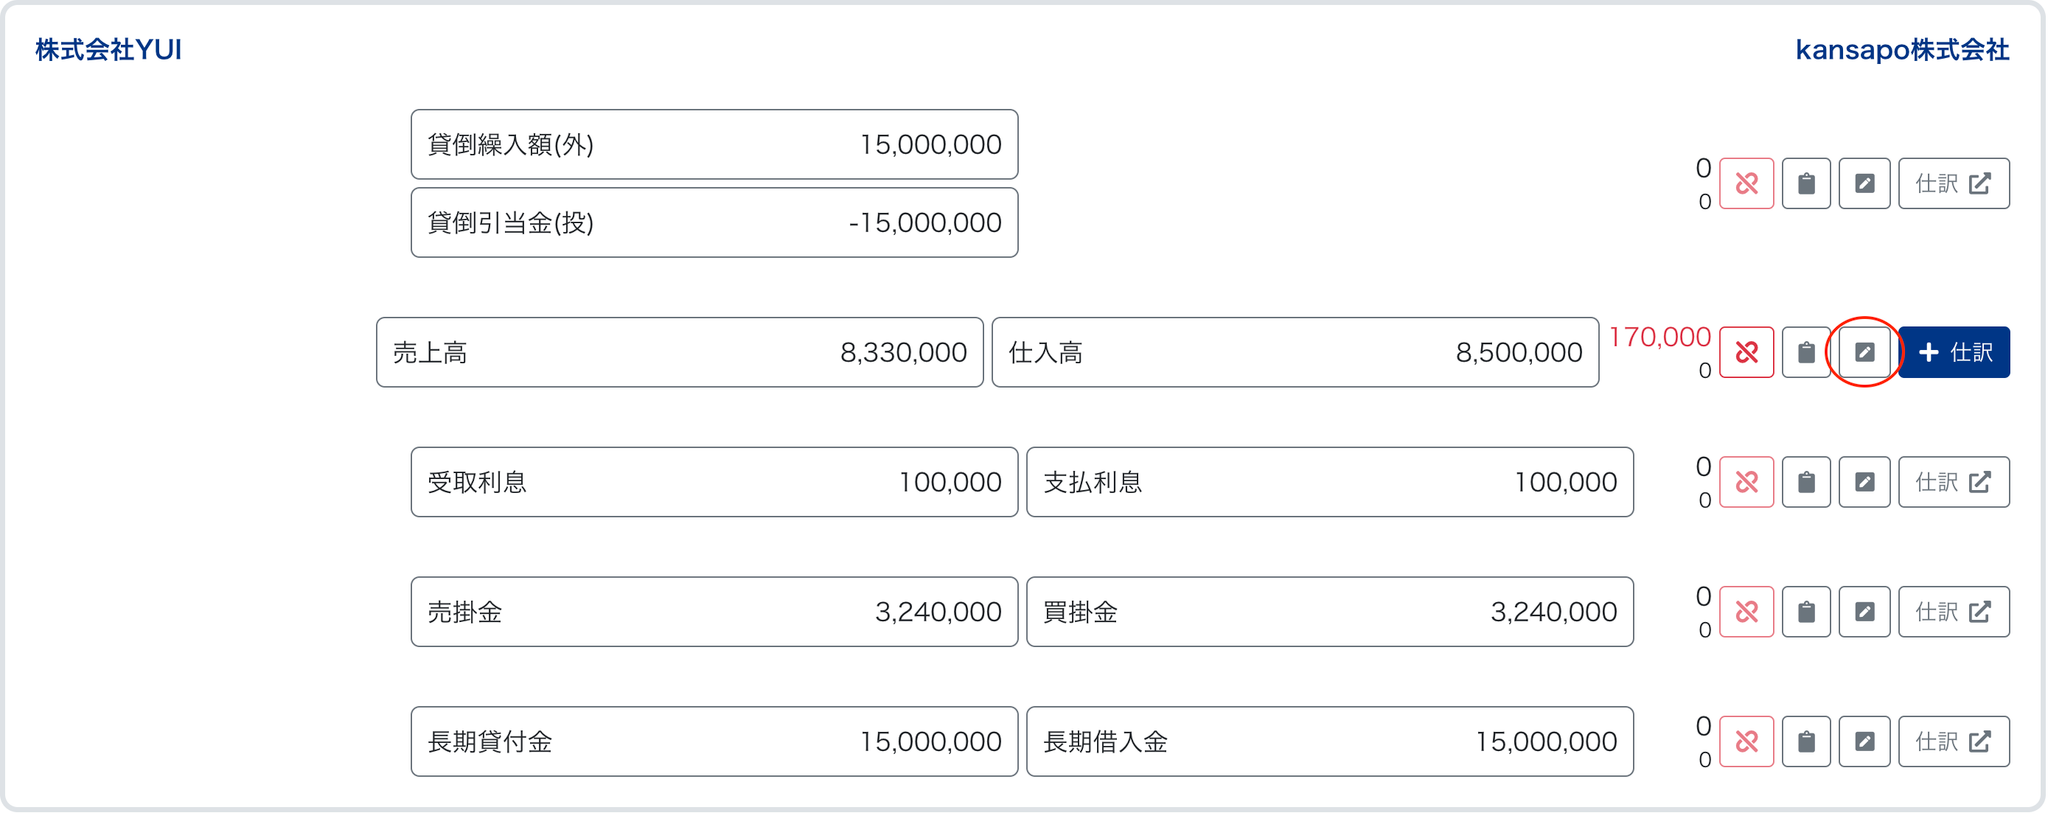
Task: Click the kansapo株式会社 company heading
Action: click(x=1902, y=50)
